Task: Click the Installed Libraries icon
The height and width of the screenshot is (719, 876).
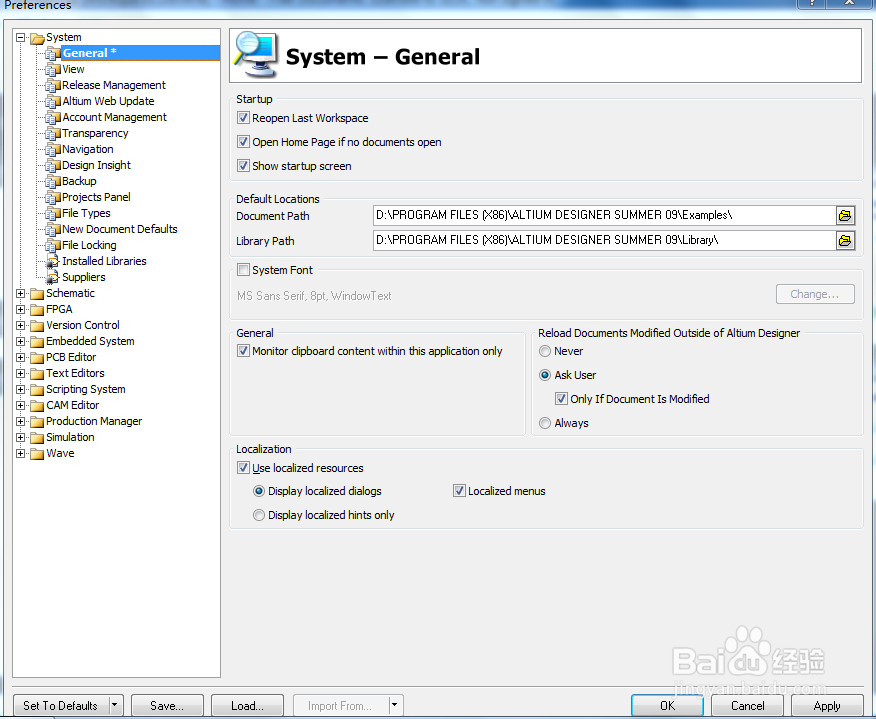Action: click(x=53, y=261)
